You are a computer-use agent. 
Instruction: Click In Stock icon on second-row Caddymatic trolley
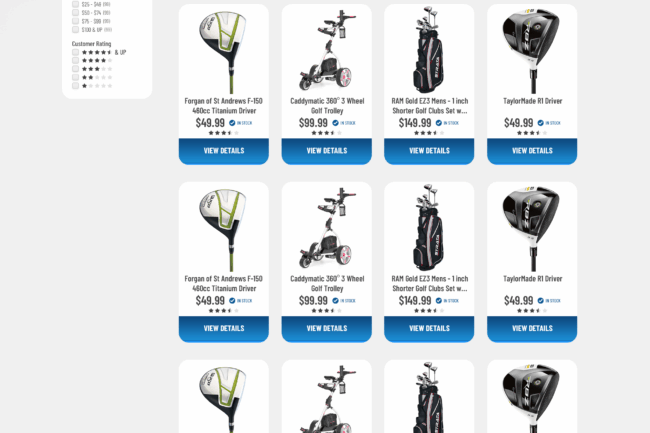[335, 300]
